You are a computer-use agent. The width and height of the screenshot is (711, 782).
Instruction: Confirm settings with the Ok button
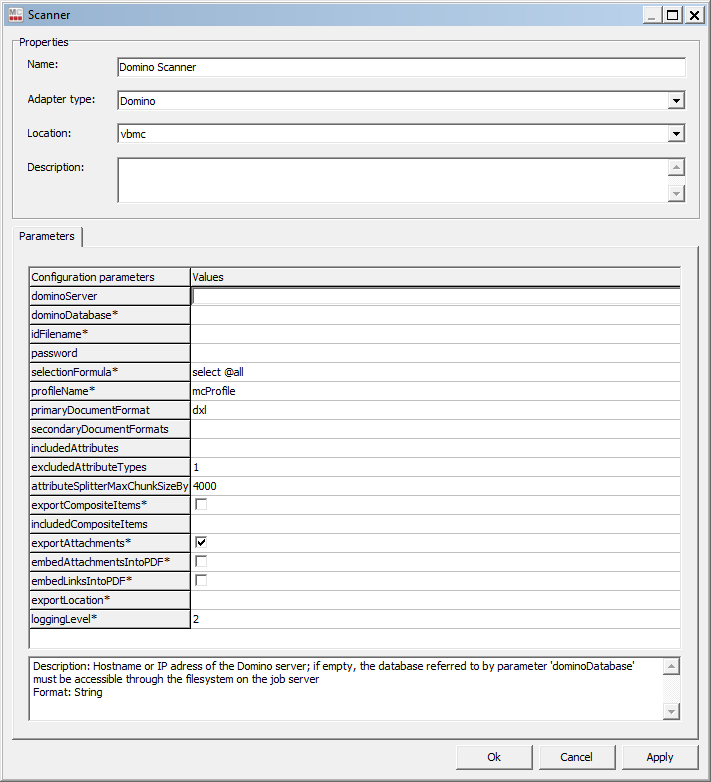click(494, 757)
